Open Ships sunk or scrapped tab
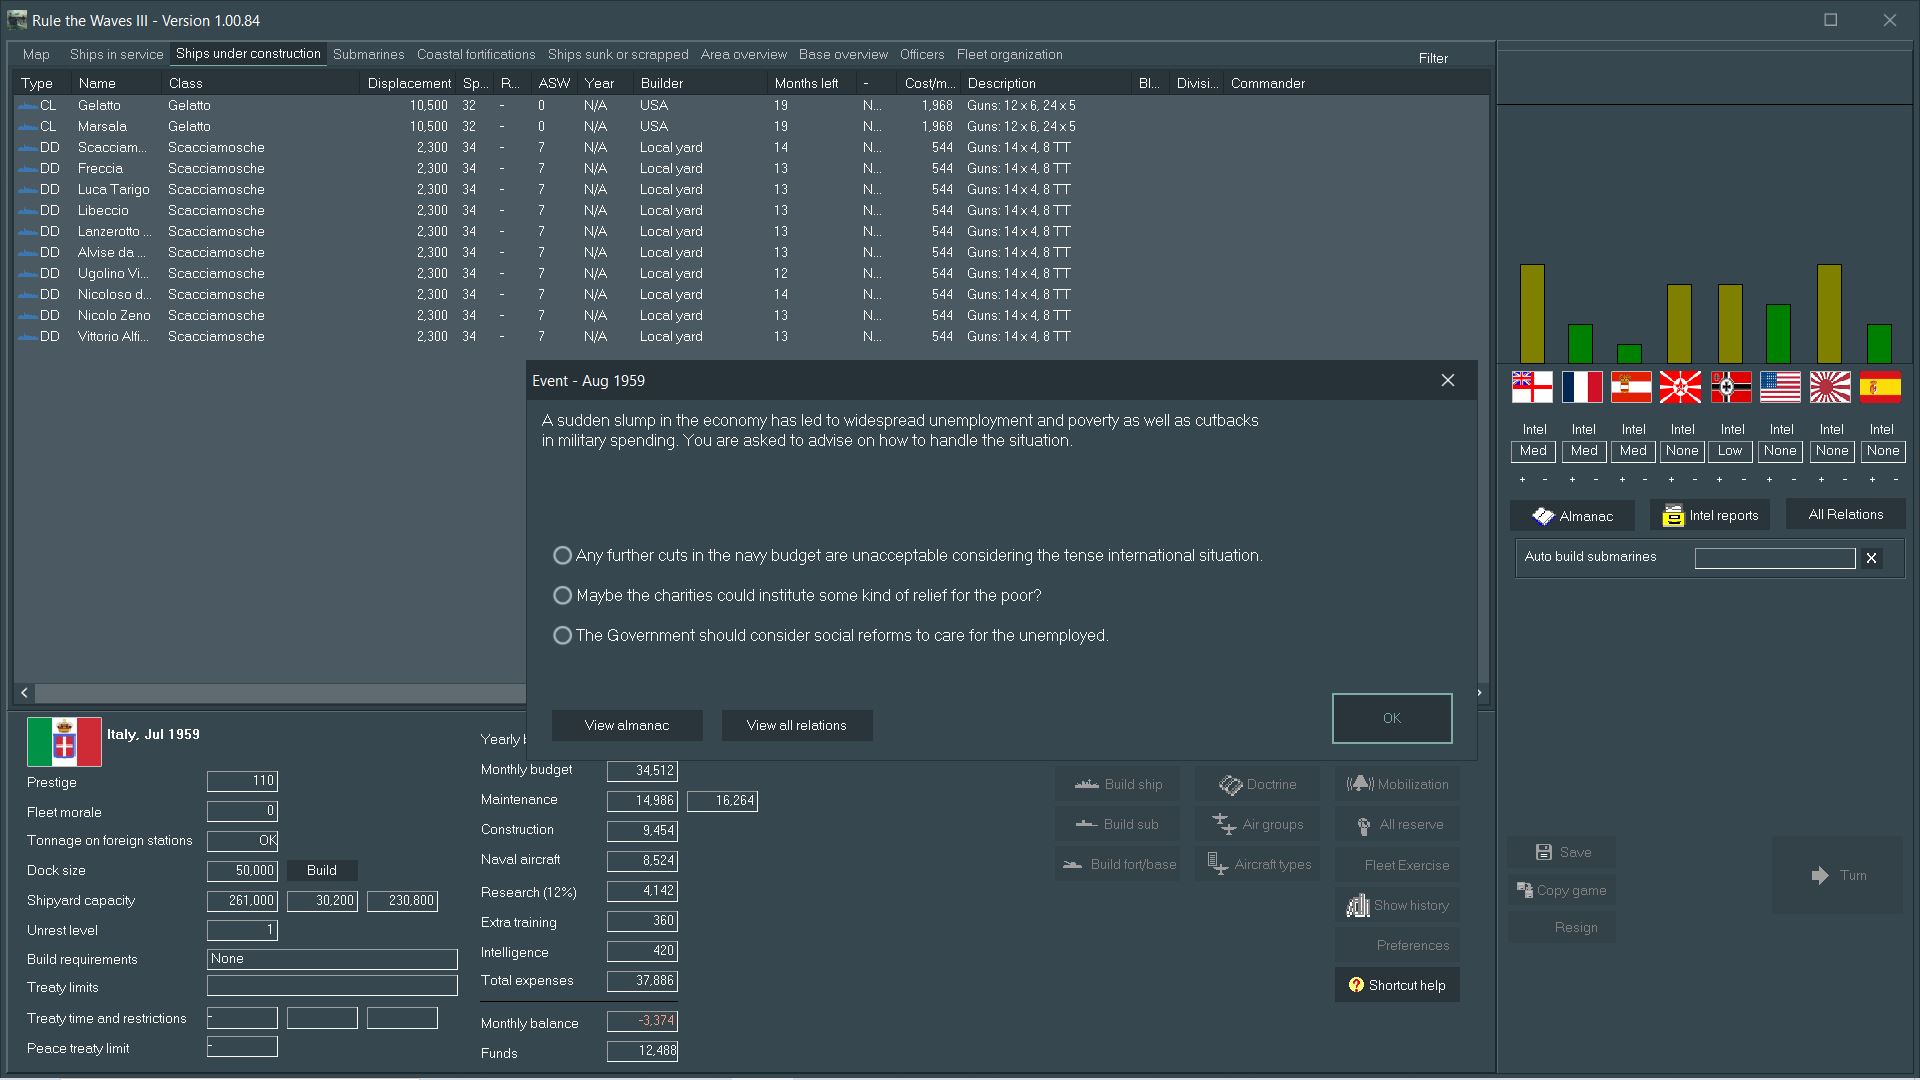 (618, 54)
